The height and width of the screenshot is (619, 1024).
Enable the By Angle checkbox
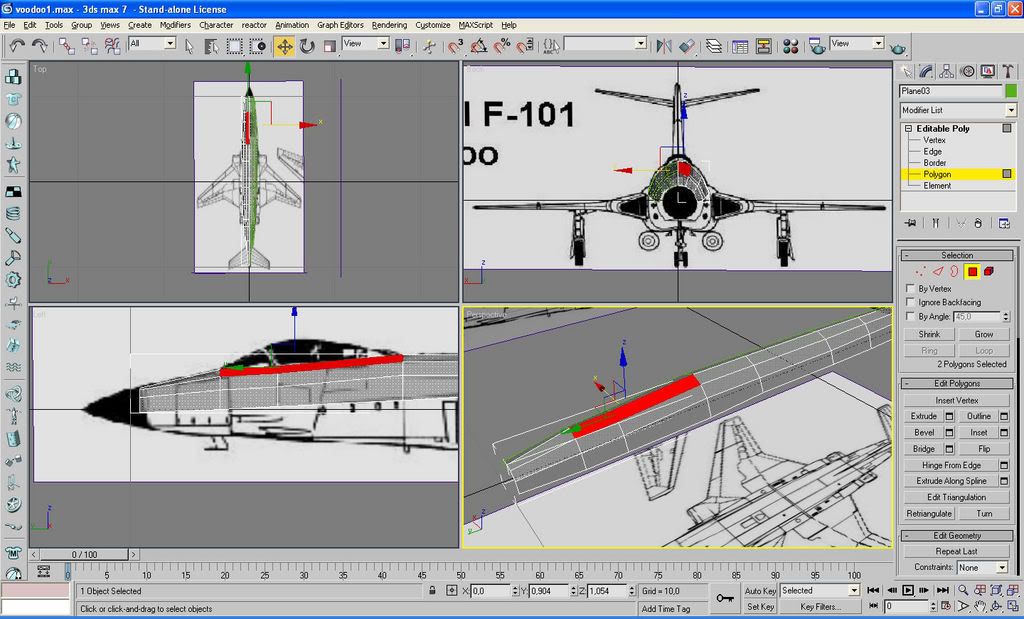[910, 316]
